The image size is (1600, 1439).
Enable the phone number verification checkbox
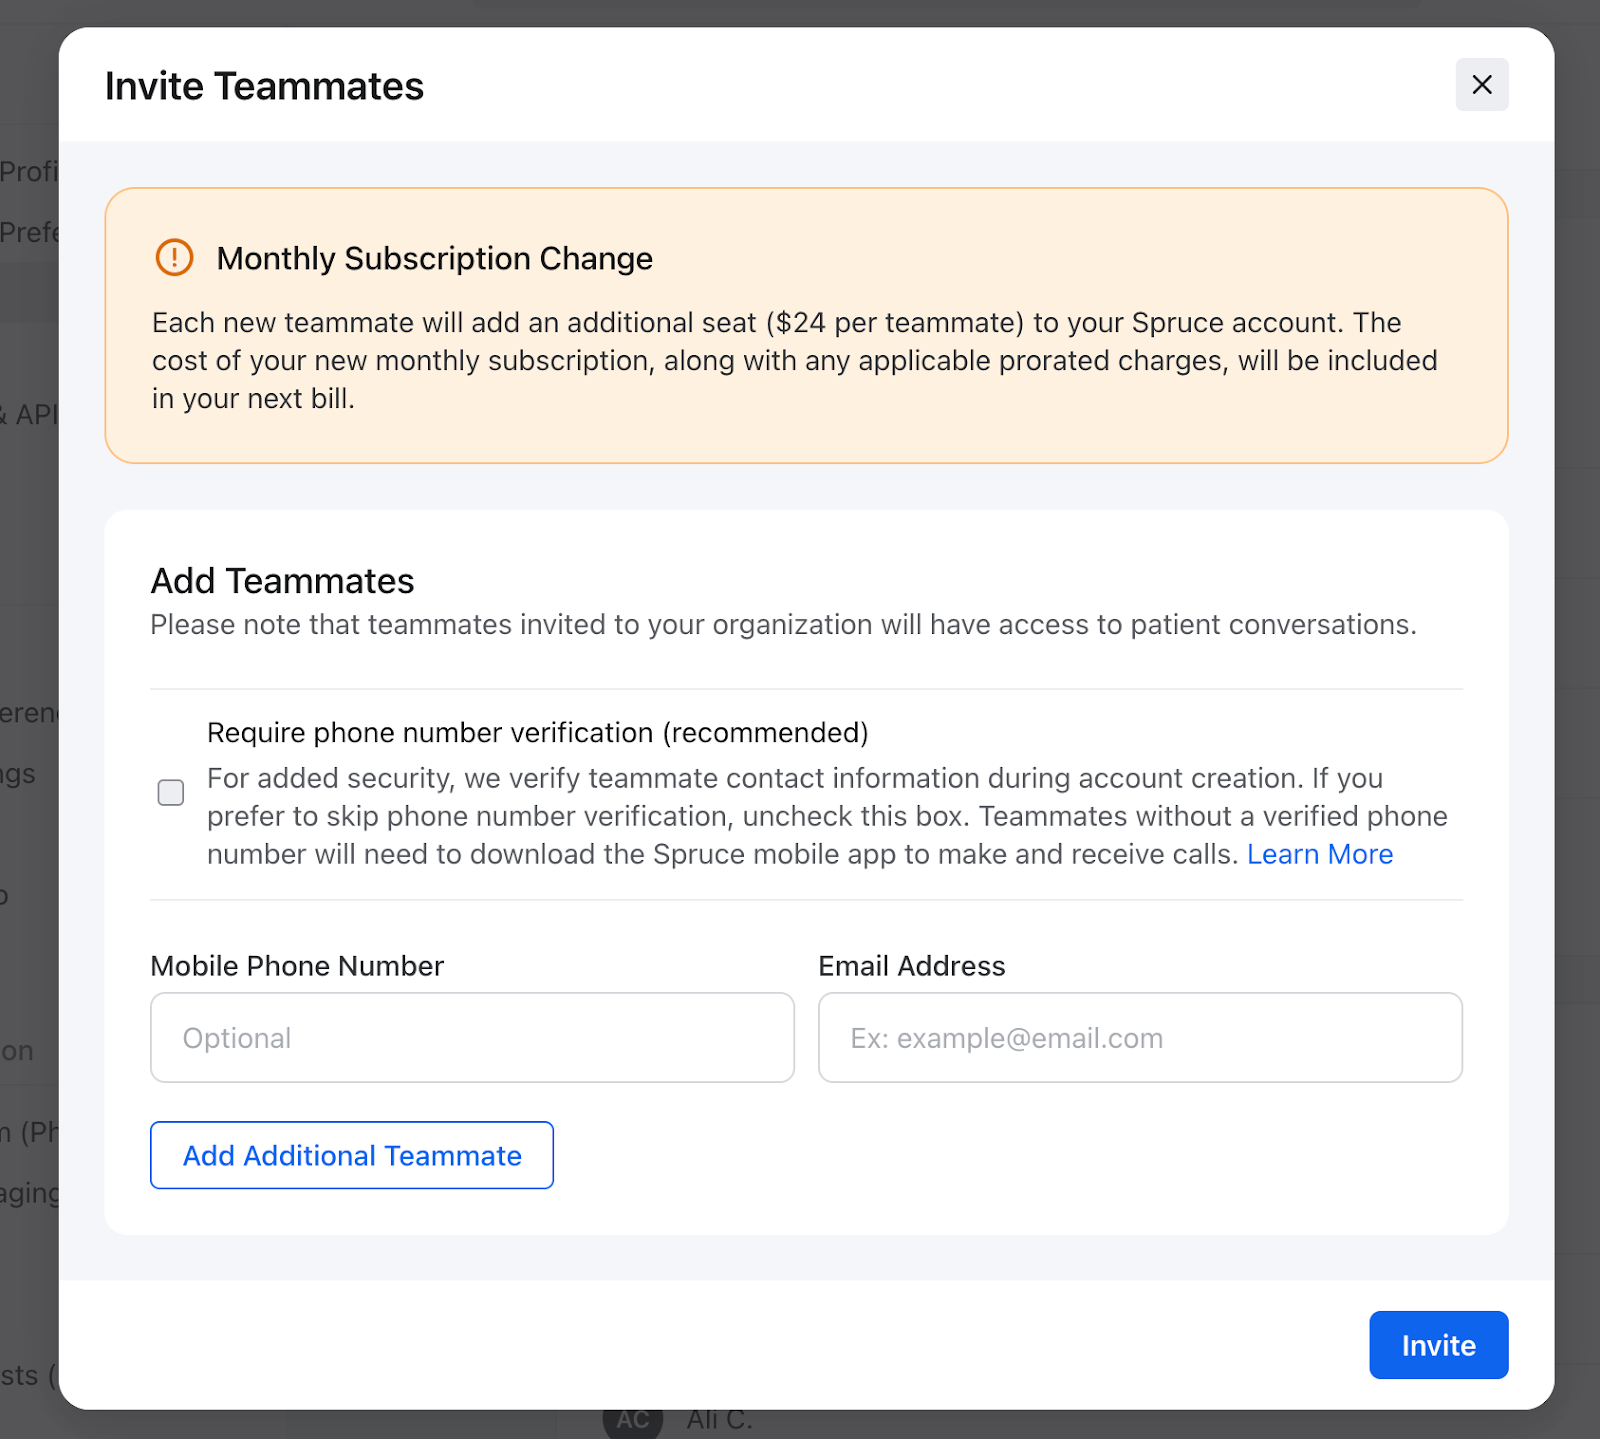pyautogui.click(x=171, y=793)
